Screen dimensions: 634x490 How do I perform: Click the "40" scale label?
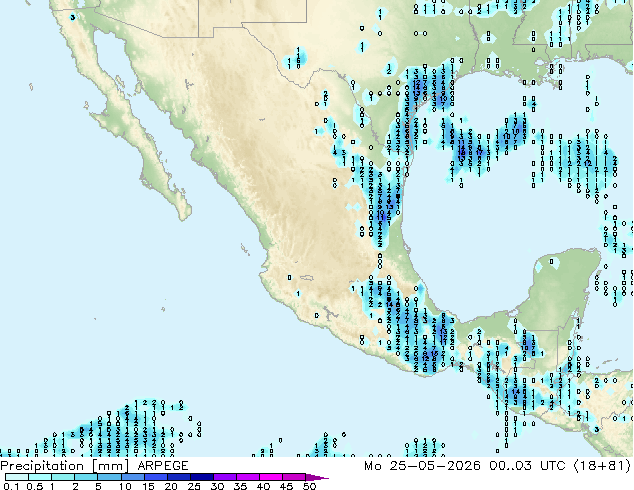(x=263, y=486)
